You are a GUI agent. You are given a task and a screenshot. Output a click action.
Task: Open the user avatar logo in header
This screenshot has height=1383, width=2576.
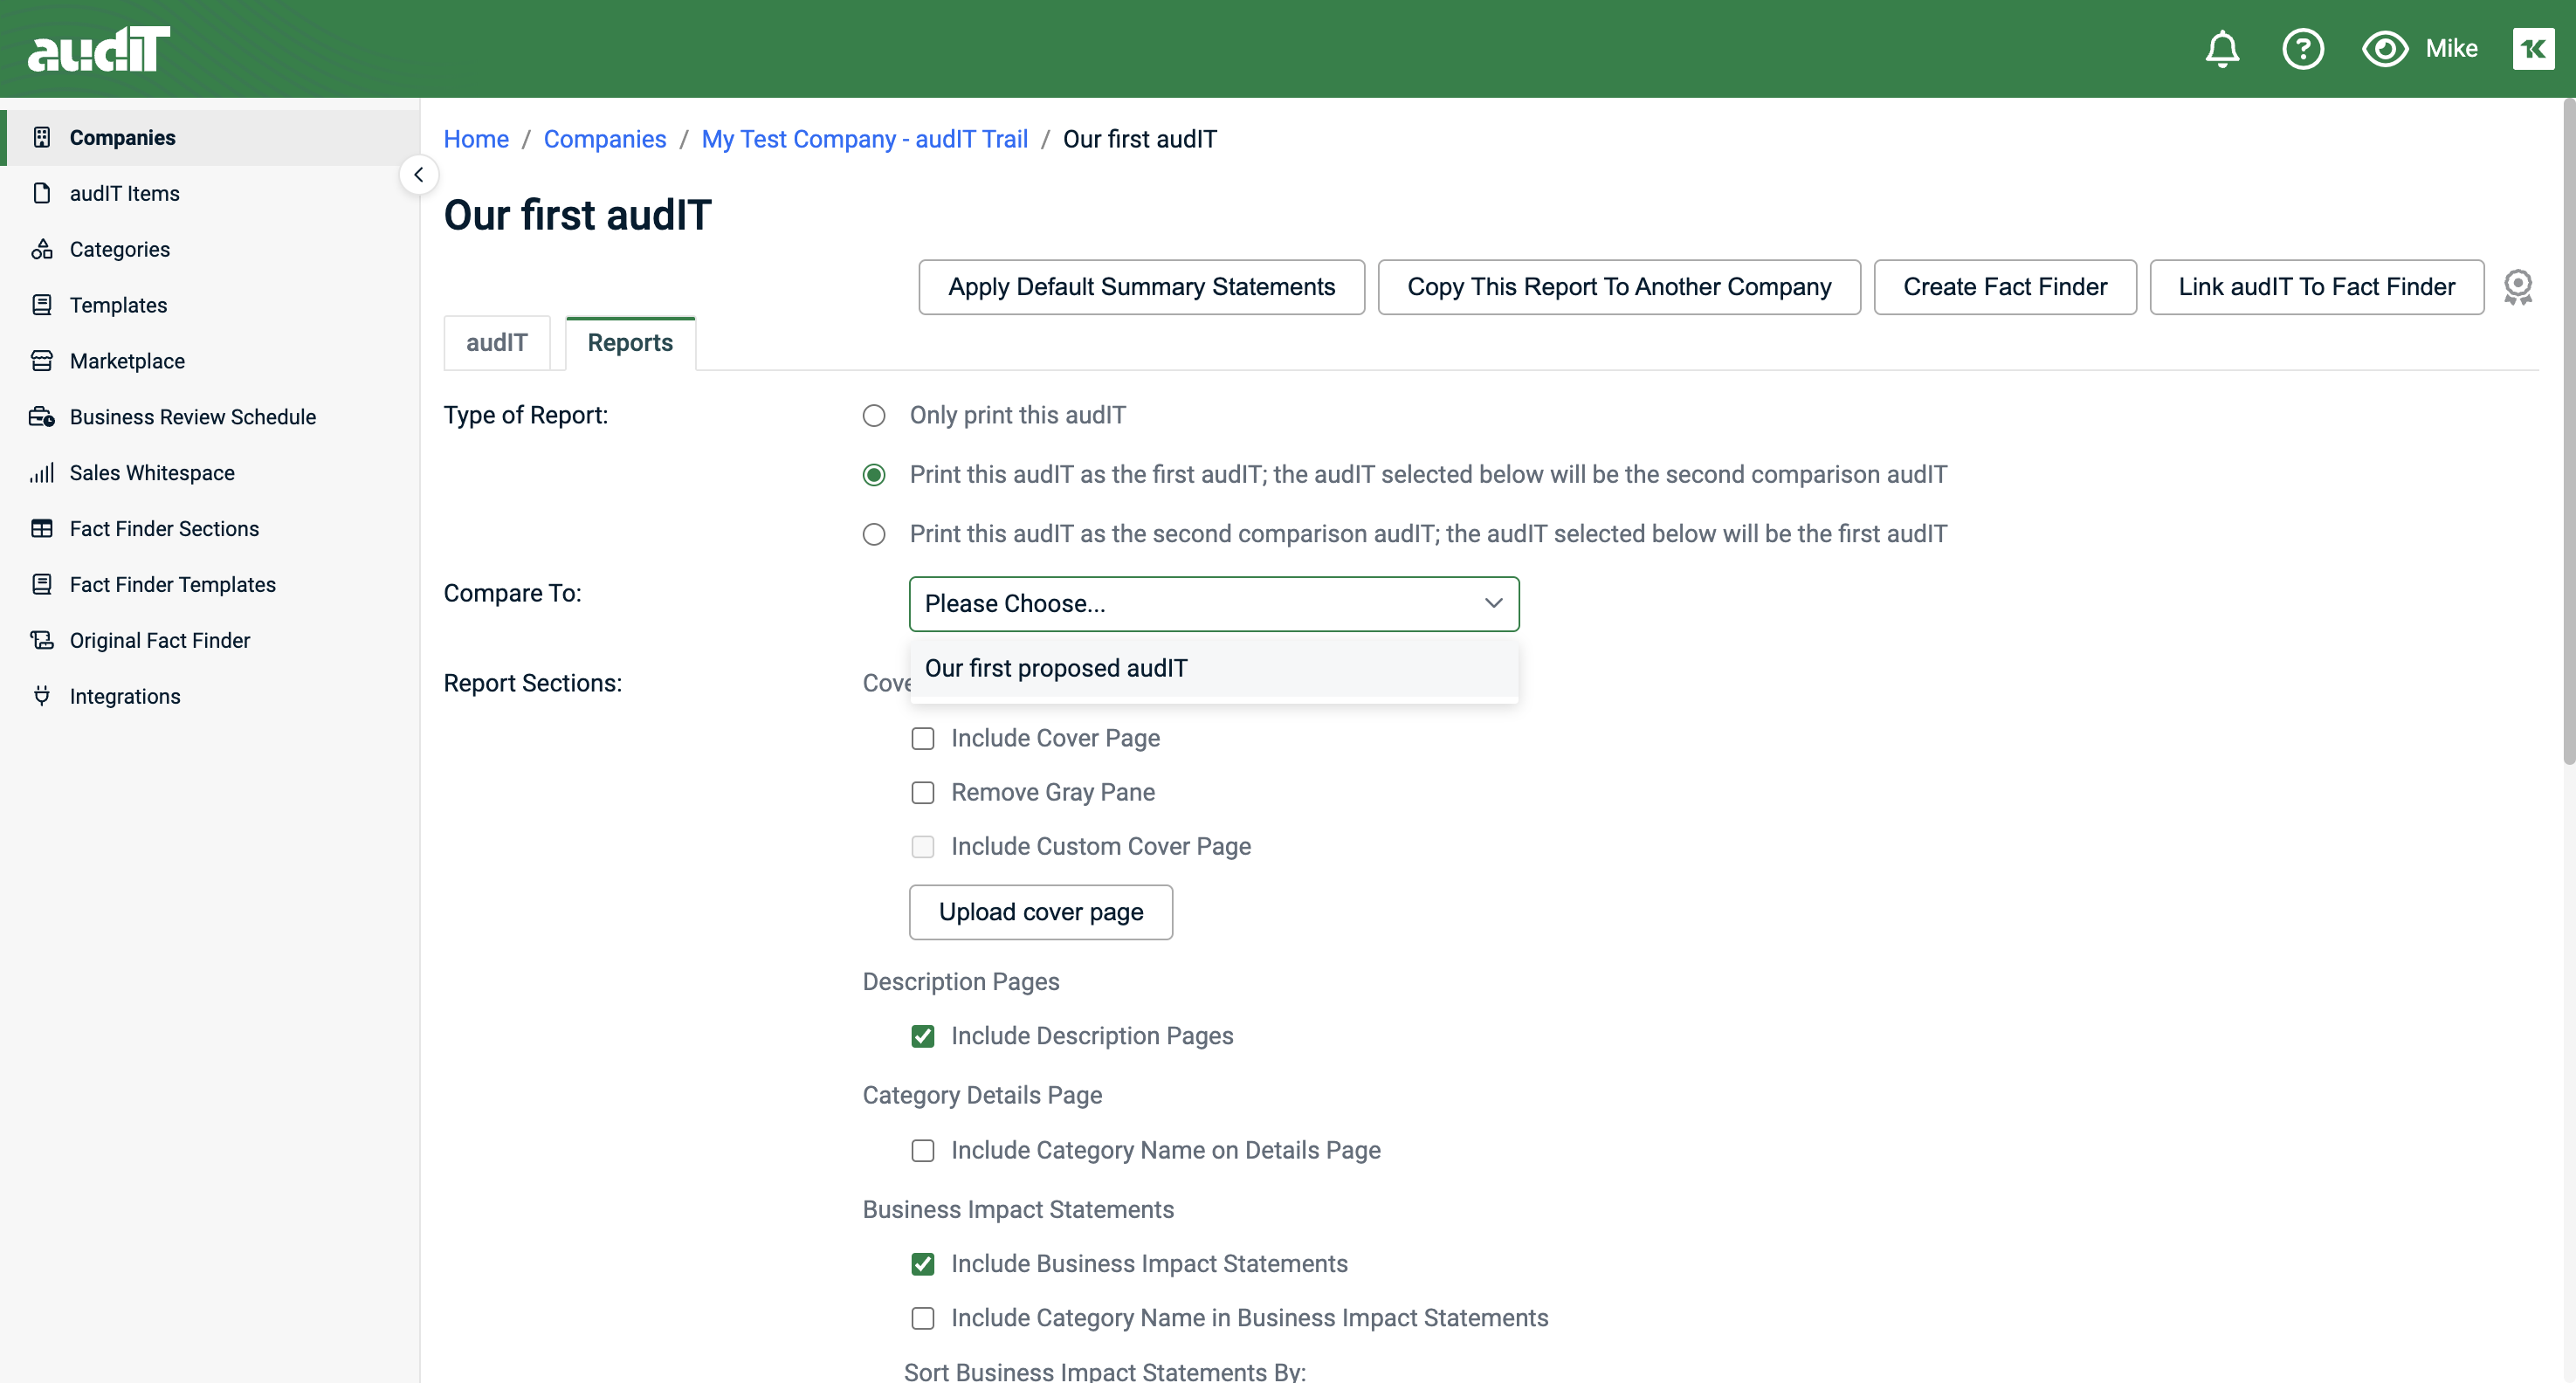(2533, 49)
